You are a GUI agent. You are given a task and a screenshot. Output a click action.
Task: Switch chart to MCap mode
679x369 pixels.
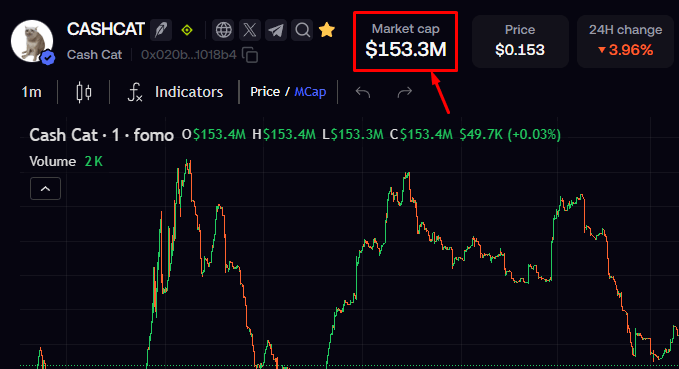[310, 92]
